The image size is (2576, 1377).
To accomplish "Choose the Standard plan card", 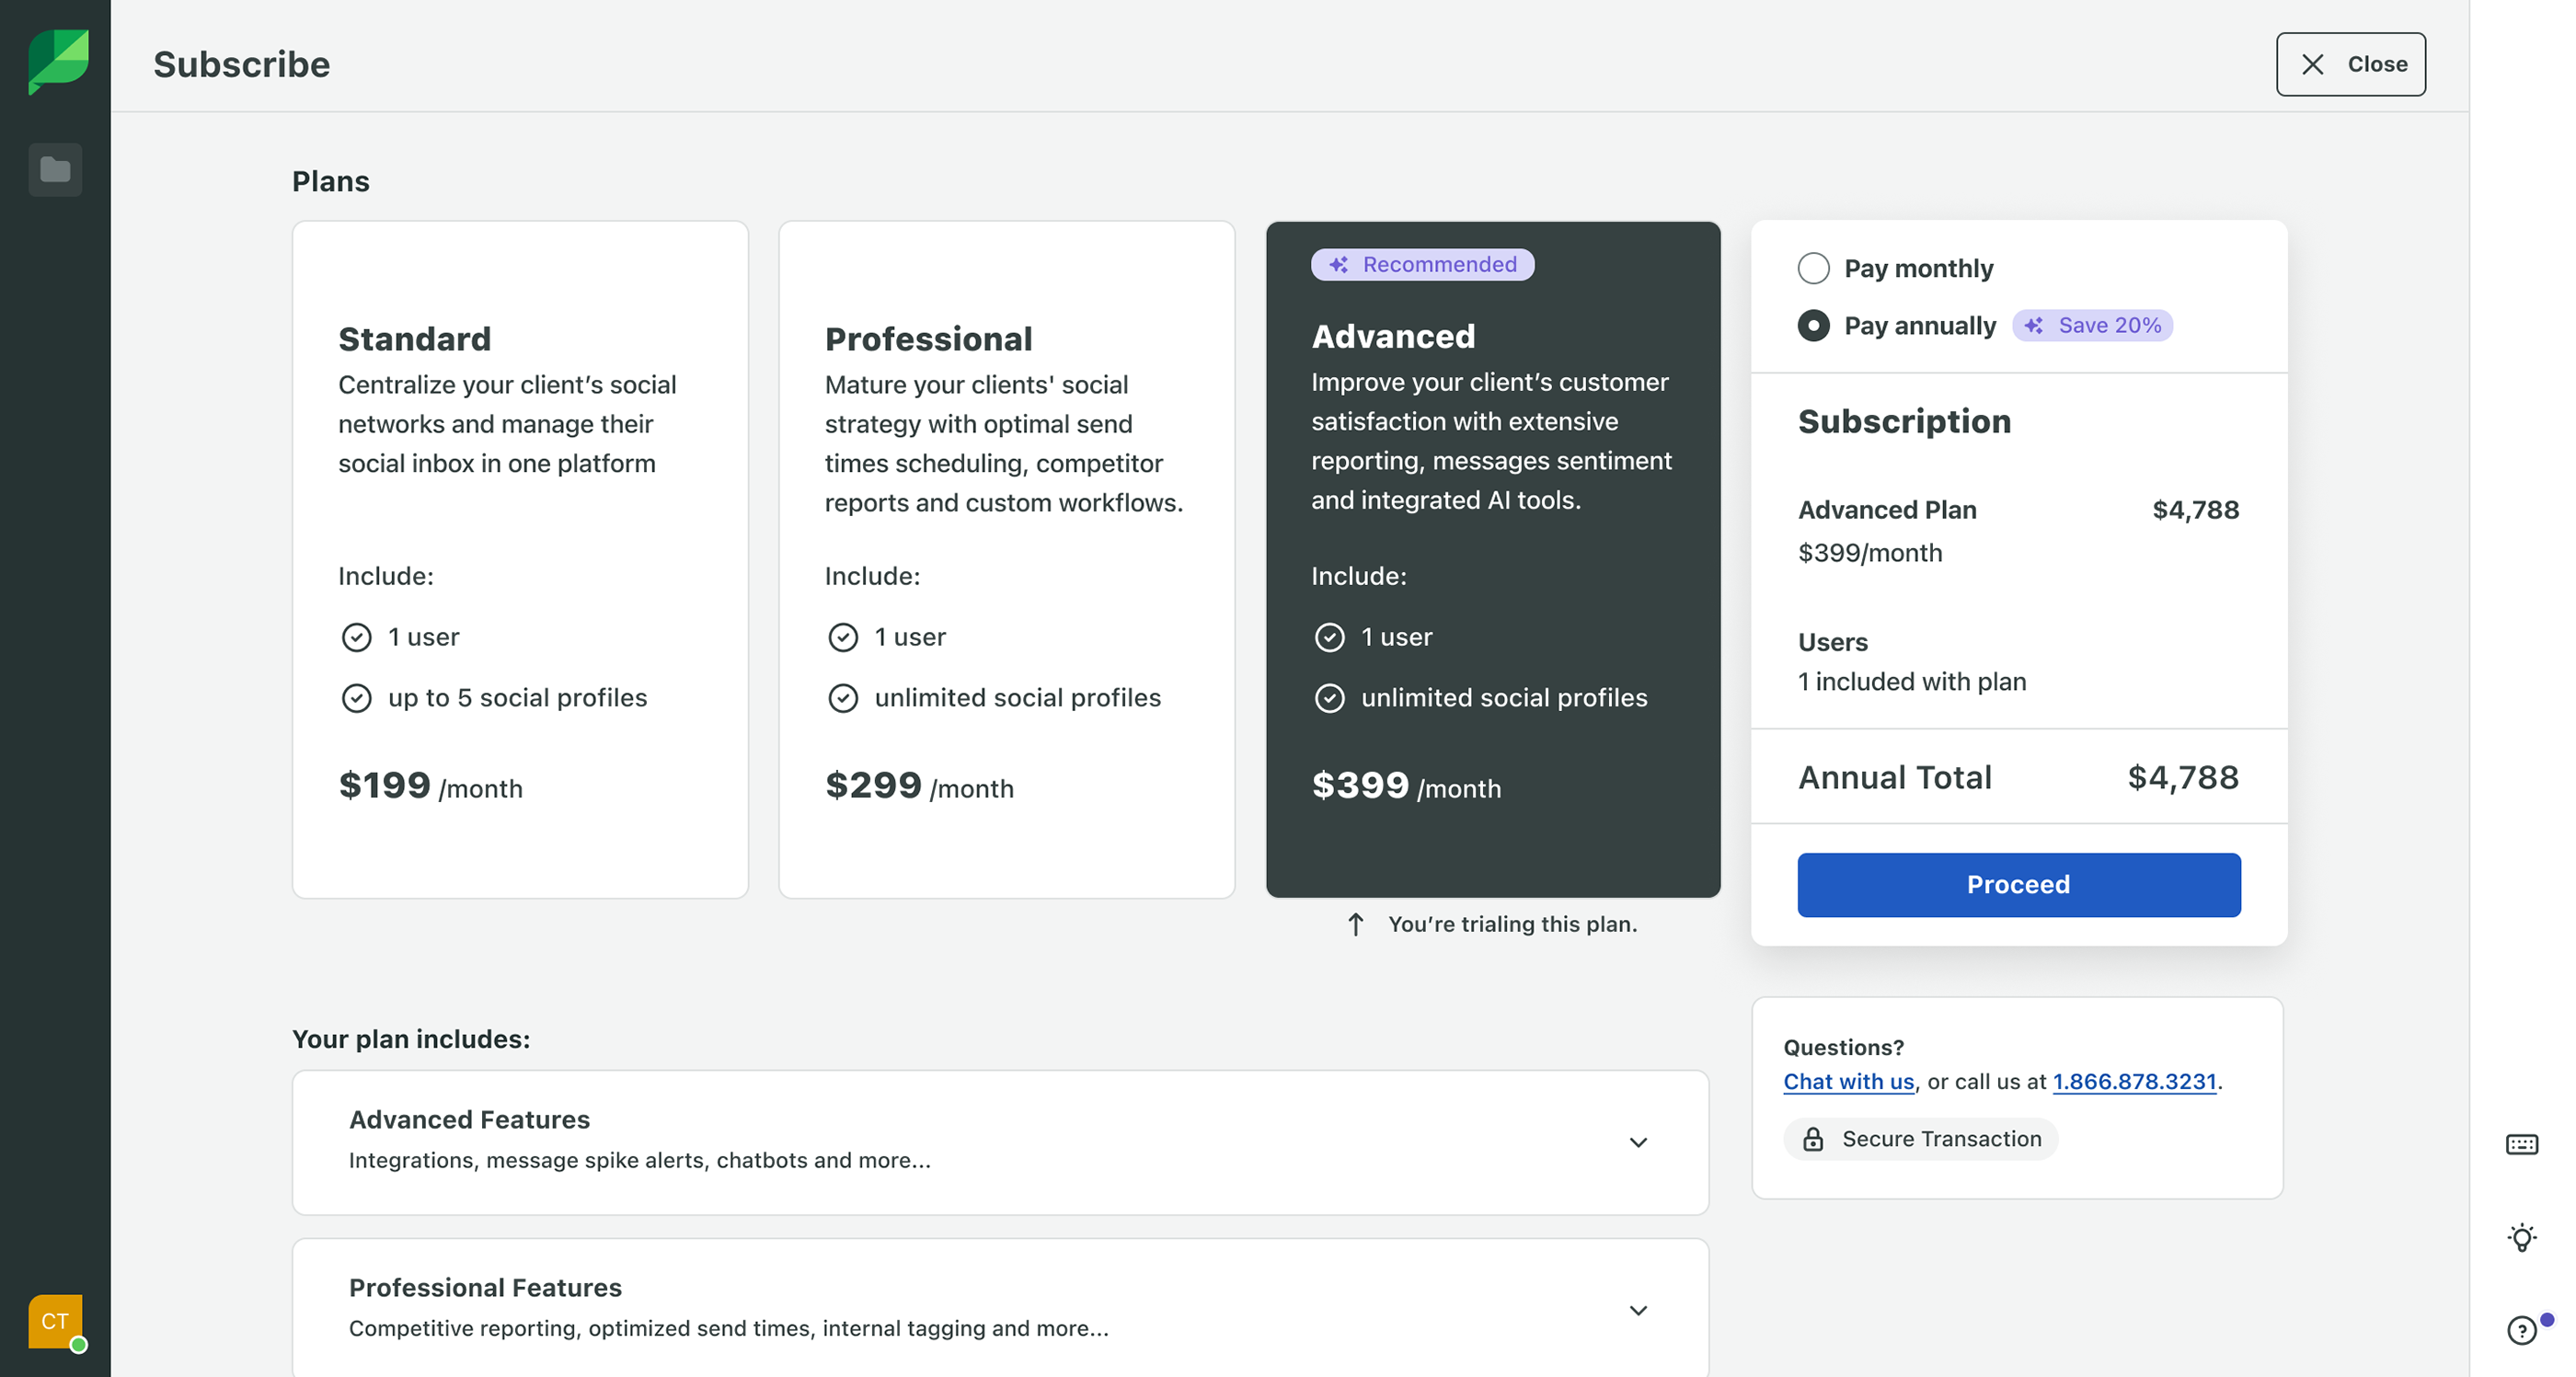I will (520, 559).
